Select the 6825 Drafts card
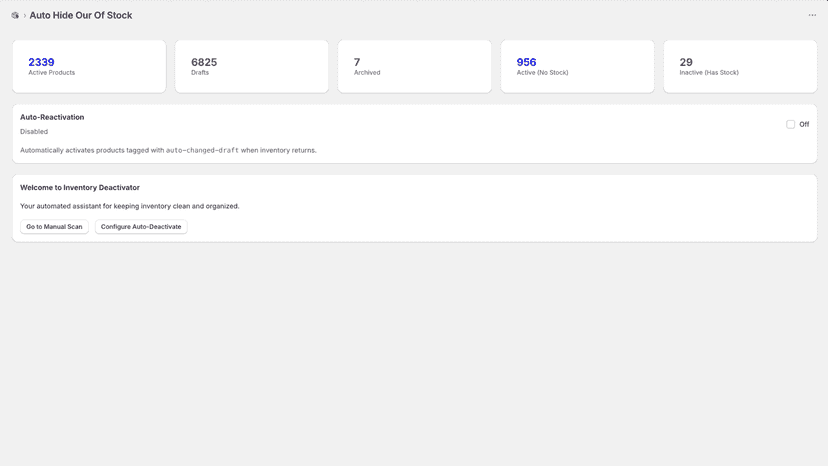This screenshot has width=828, height=466. click(252, 67)
